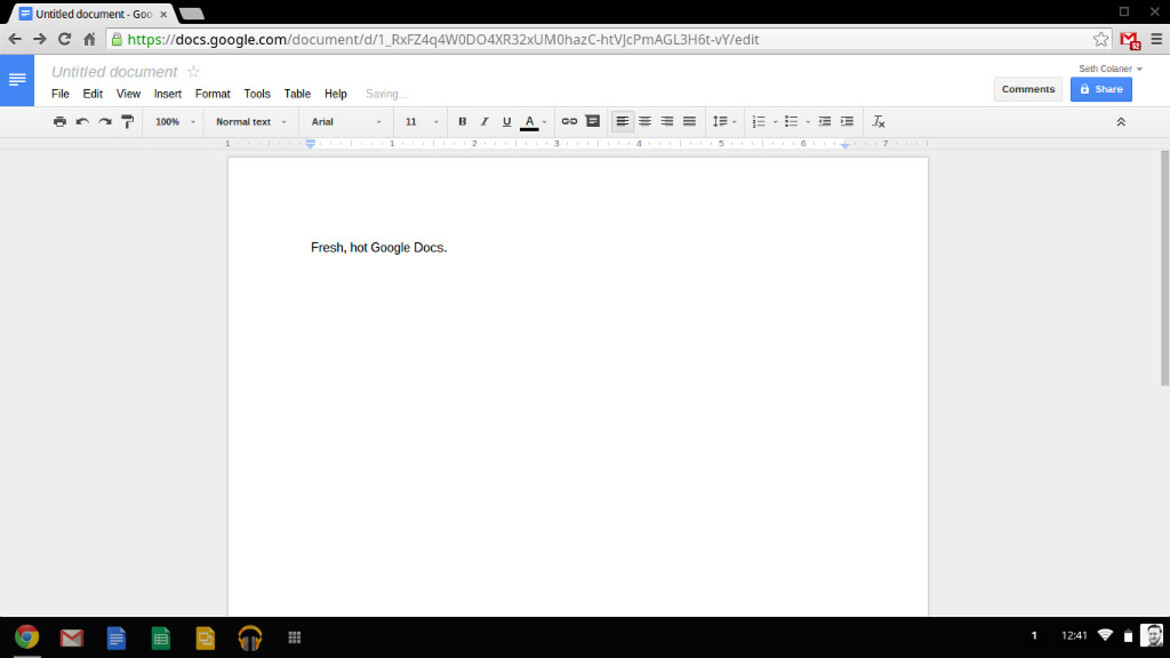This screenshot has height=658, width=1170.
Task: Apply a numbered list
Action: tap(759, 122)
